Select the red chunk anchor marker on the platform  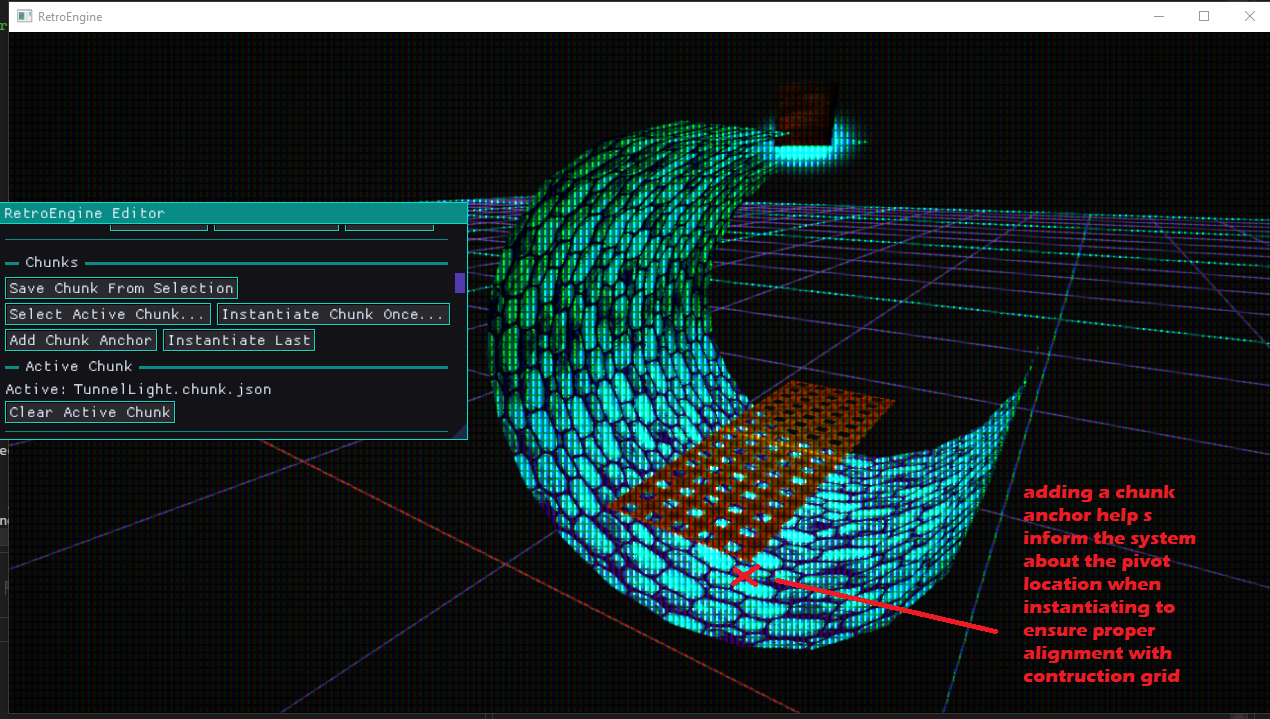click(744, 577)
